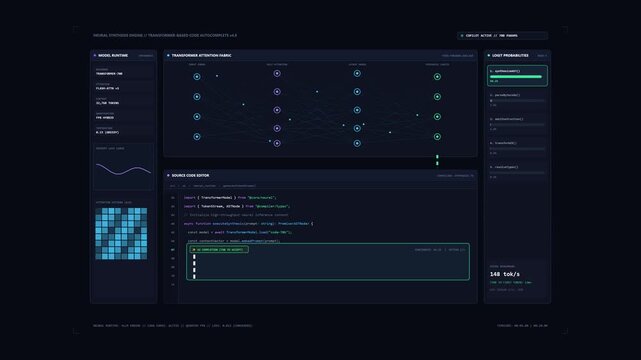Select the topmost node in the first cyan input column
The height and width of the screenshot is (360, 641).
(197, 76)
